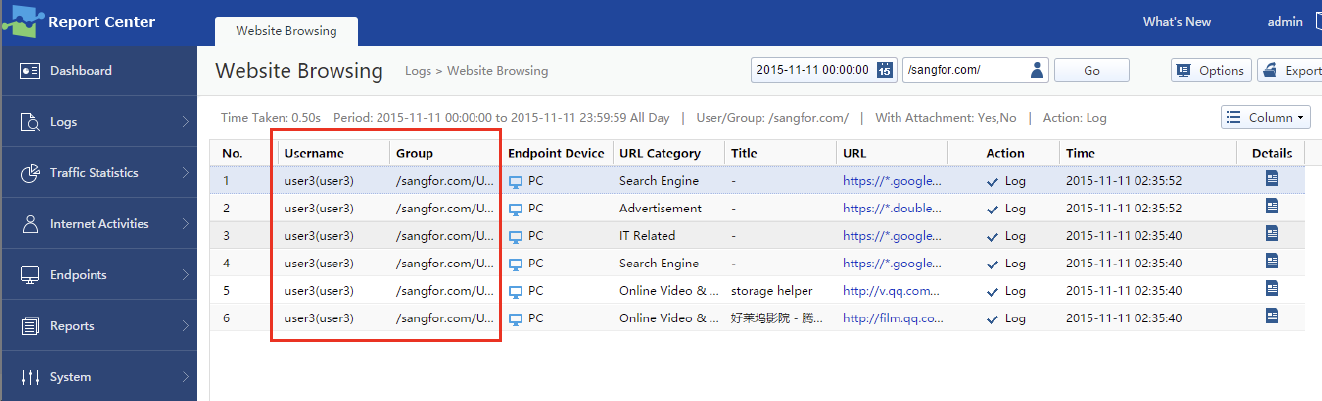Click the Traffic Statistics pie chart icon

click(30, 173)
